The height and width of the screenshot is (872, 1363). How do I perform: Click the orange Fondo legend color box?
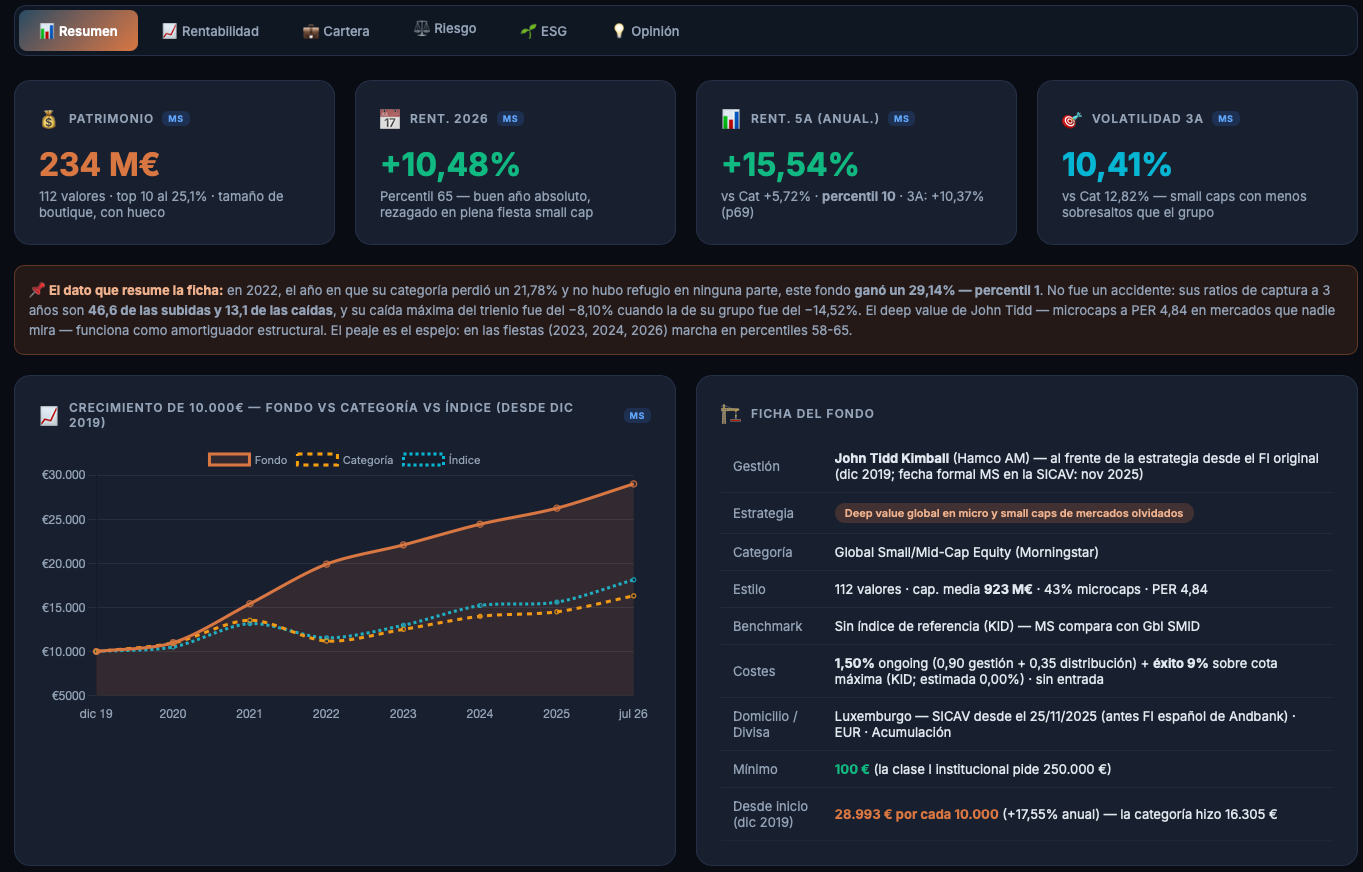click(229, 460)
